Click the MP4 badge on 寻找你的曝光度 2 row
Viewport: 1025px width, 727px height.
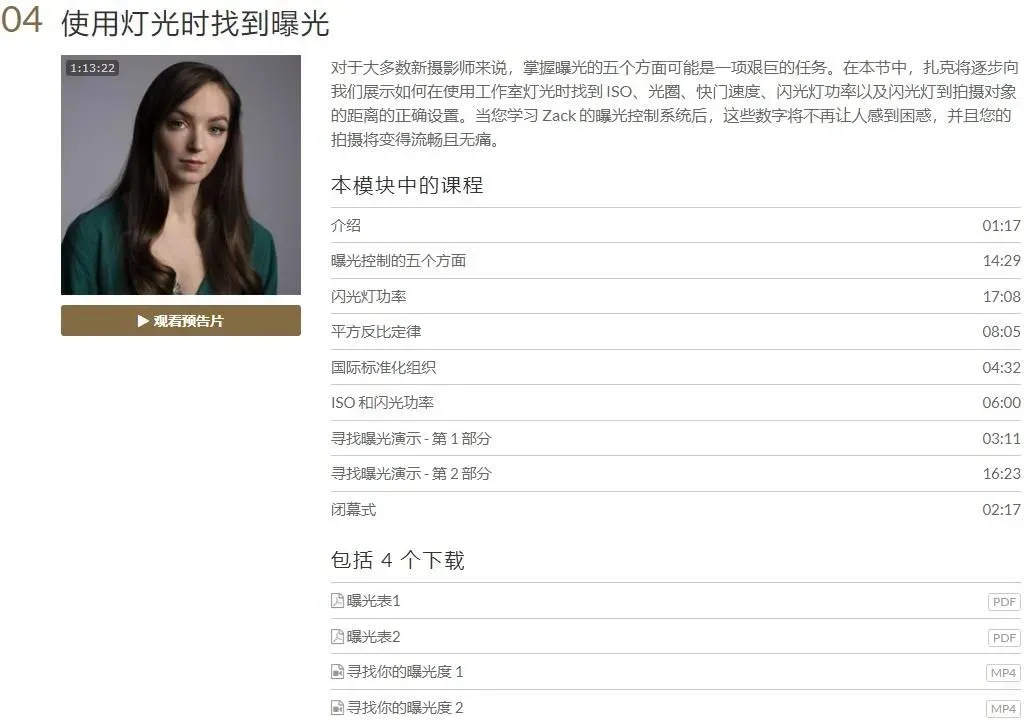1003,709
